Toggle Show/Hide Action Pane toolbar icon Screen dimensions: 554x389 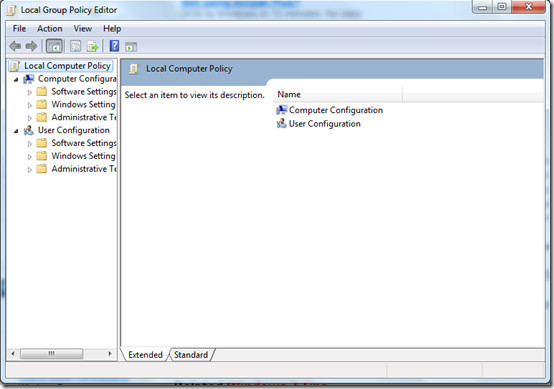click(131, 47)
